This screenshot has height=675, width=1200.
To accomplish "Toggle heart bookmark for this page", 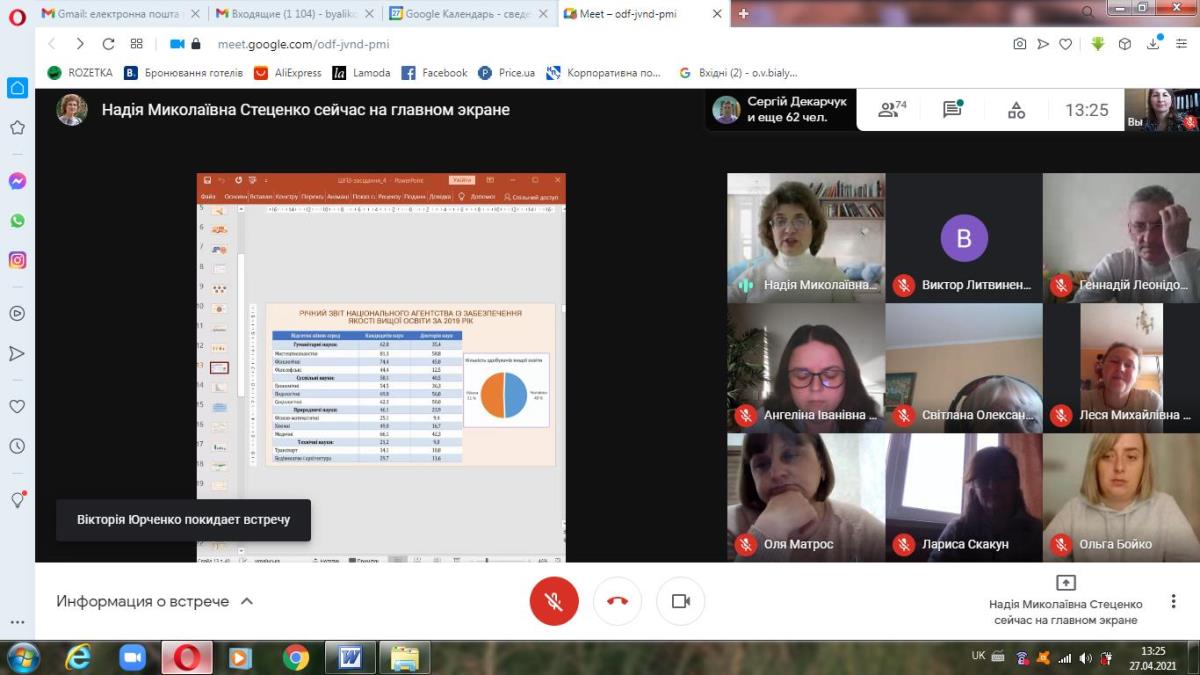I will [x=1066, y=44].
